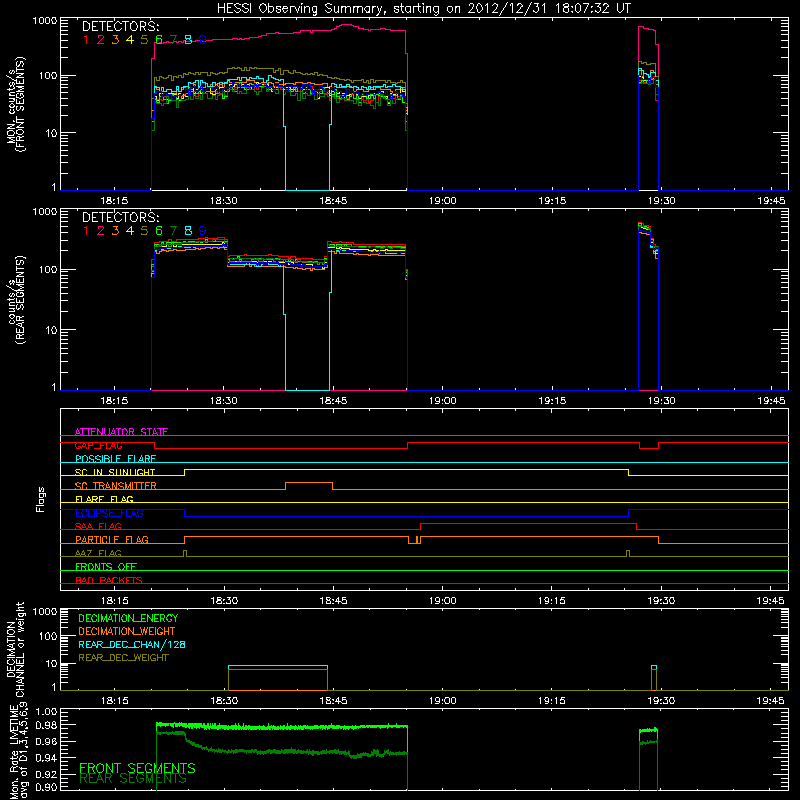Viewport: 800px width, 800px height.
Task: Select detector 9 in front segments legend
Action: (x=203, y=40)
